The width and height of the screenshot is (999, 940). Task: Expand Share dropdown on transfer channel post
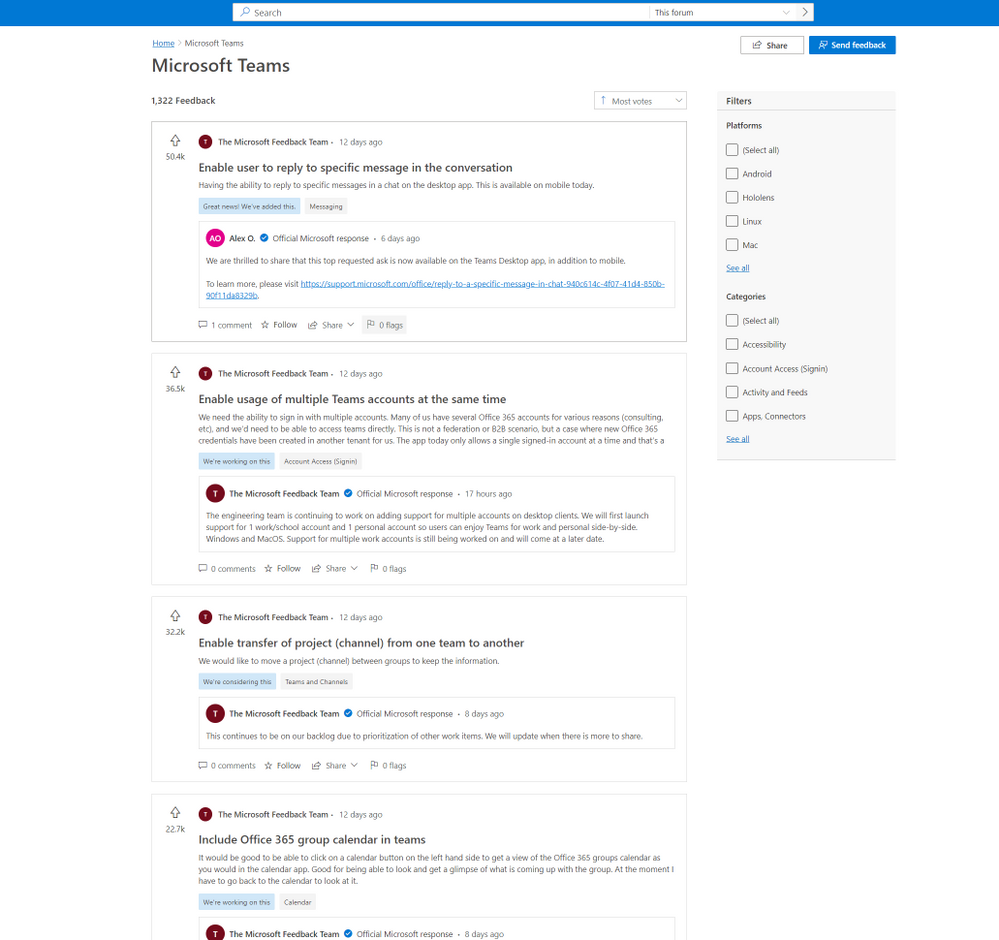coord(334,765)
